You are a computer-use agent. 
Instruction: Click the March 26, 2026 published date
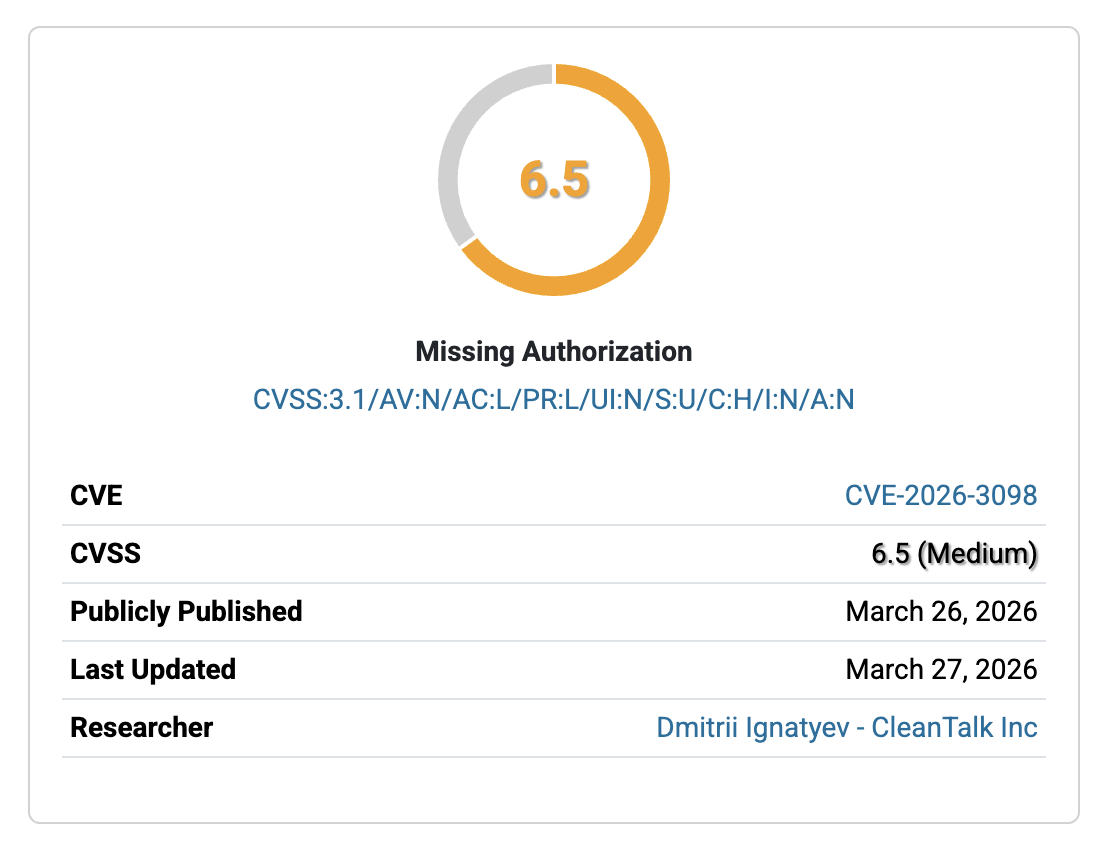point(940,611)
